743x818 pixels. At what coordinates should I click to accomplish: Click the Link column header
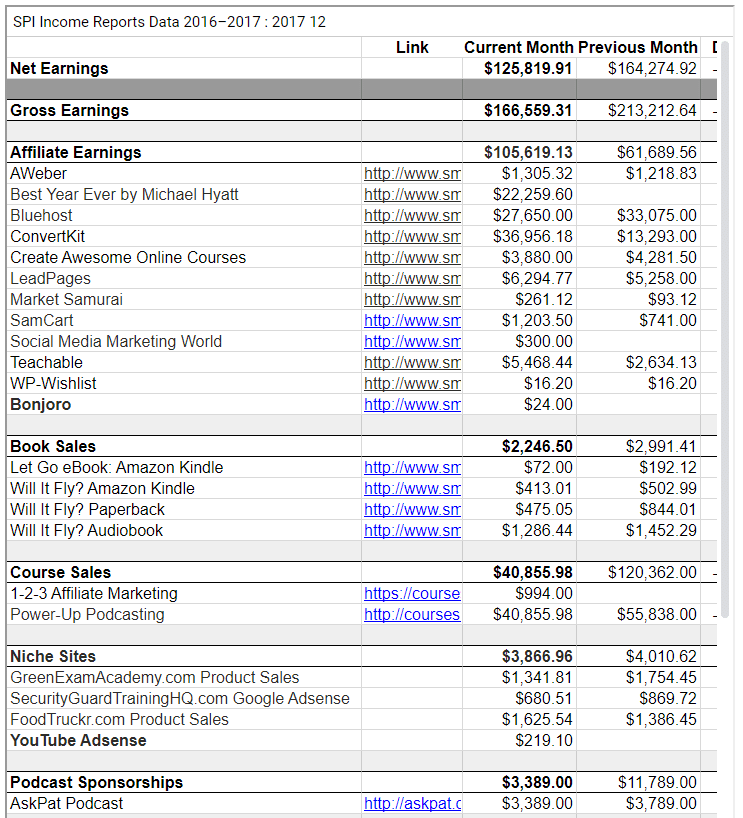(x=412, y=47)
